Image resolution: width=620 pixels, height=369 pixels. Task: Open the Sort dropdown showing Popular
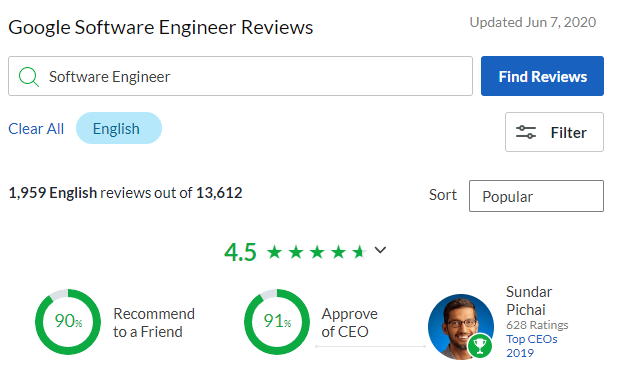[536, 196]
